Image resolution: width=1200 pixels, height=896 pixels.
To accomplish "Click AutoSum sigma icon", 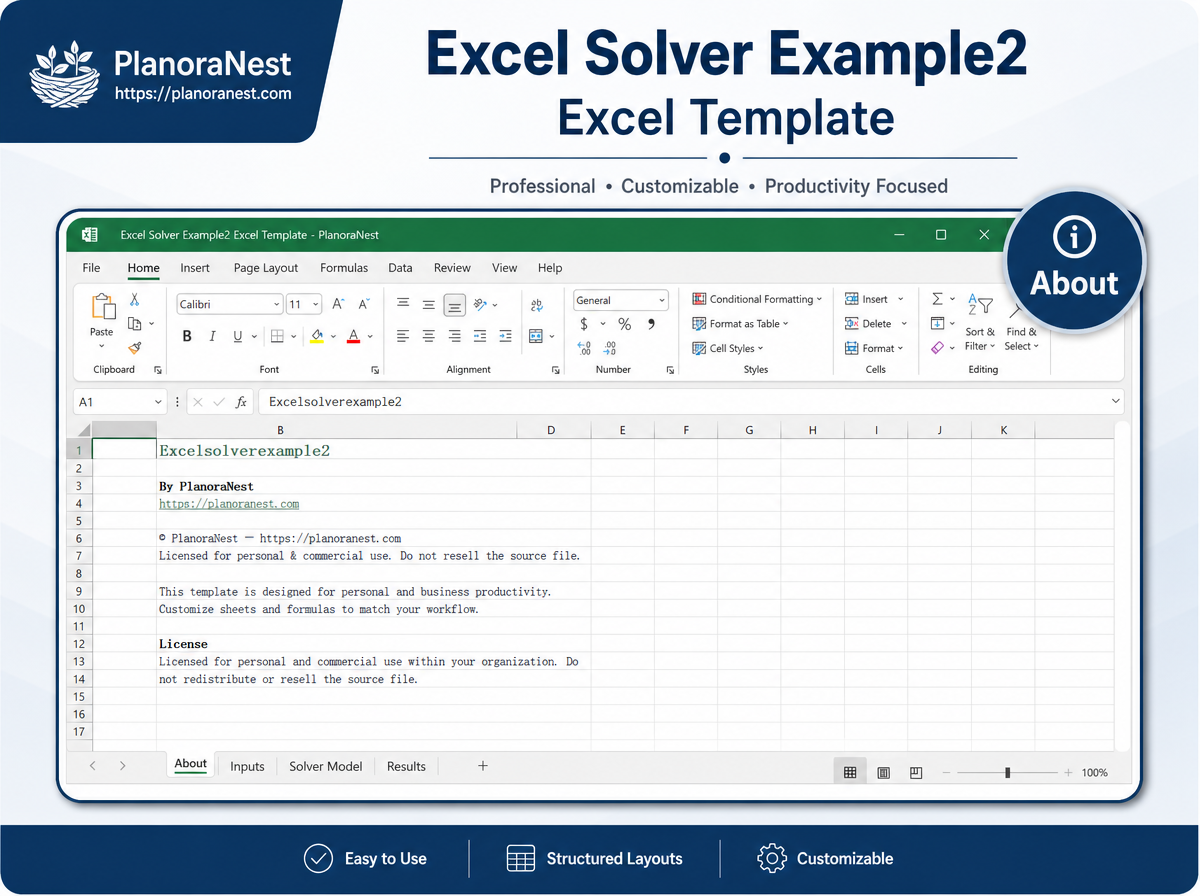I will coord(937,299).
